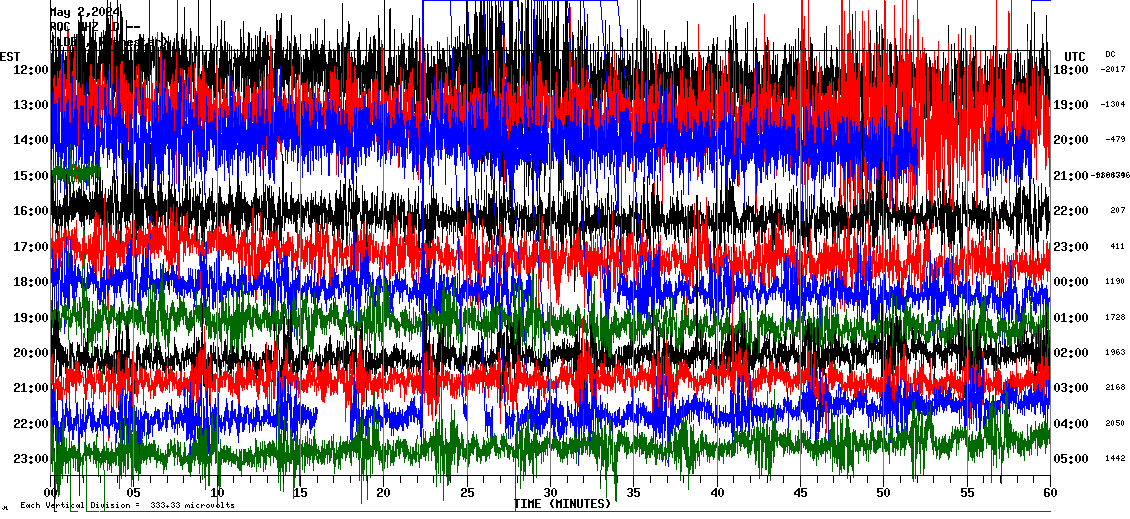Screen dimensions: 1130x519
Task: Click the 12:00 EST row label
Action: [x=31, y=69]
